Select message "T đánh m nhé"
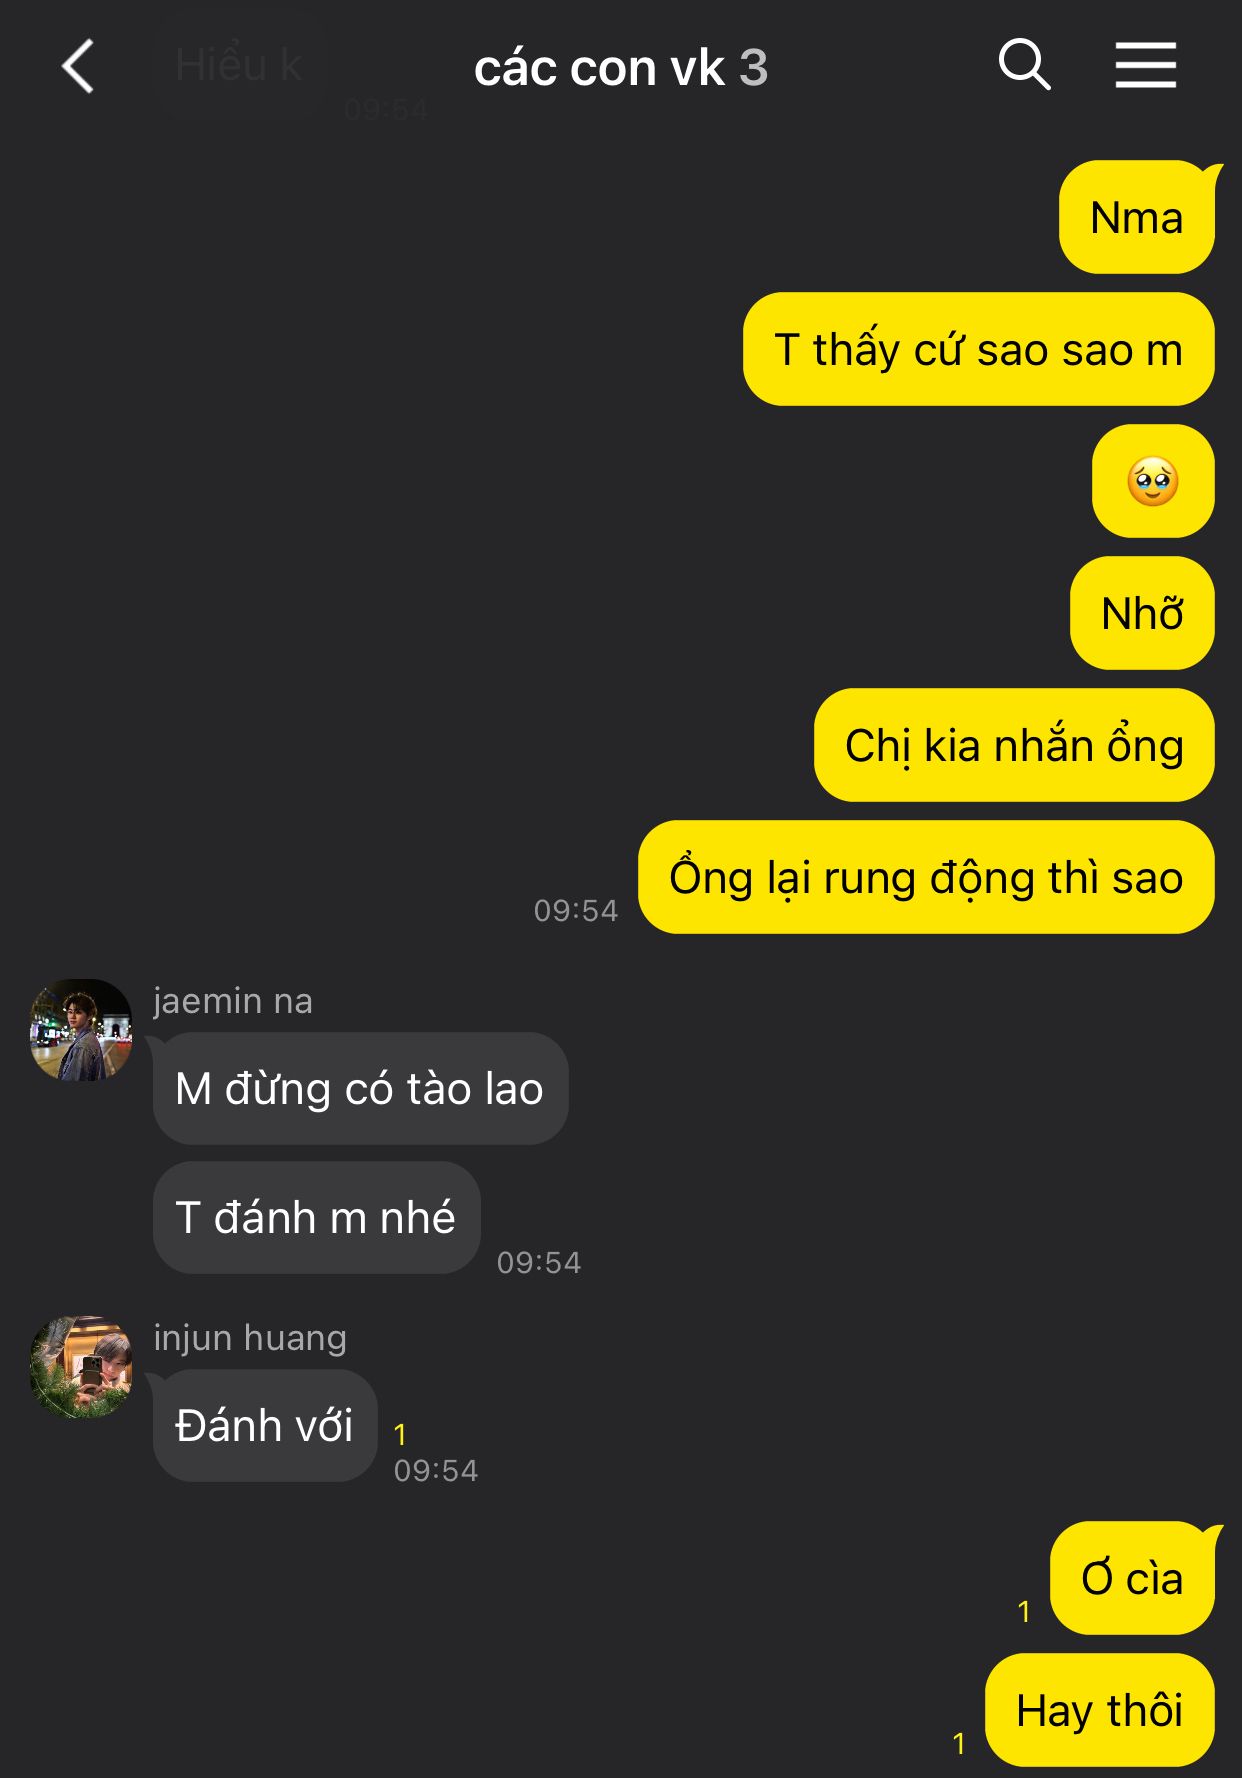This screenshot has height=1778, width=1242. 316,1217
